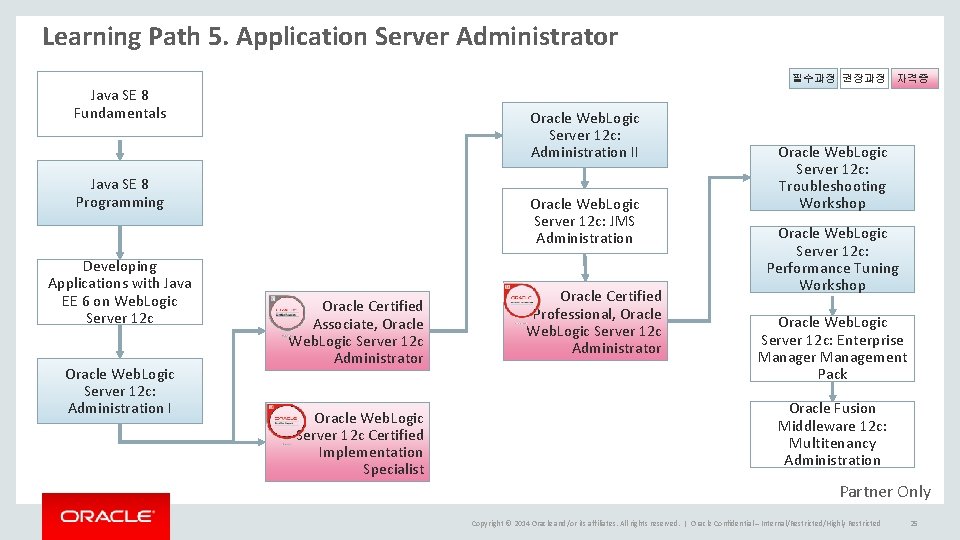Open Developing Applications with Java EE 6 box
Image resolution: width=960 pixels, height=540 pixels.
point(120,292)
